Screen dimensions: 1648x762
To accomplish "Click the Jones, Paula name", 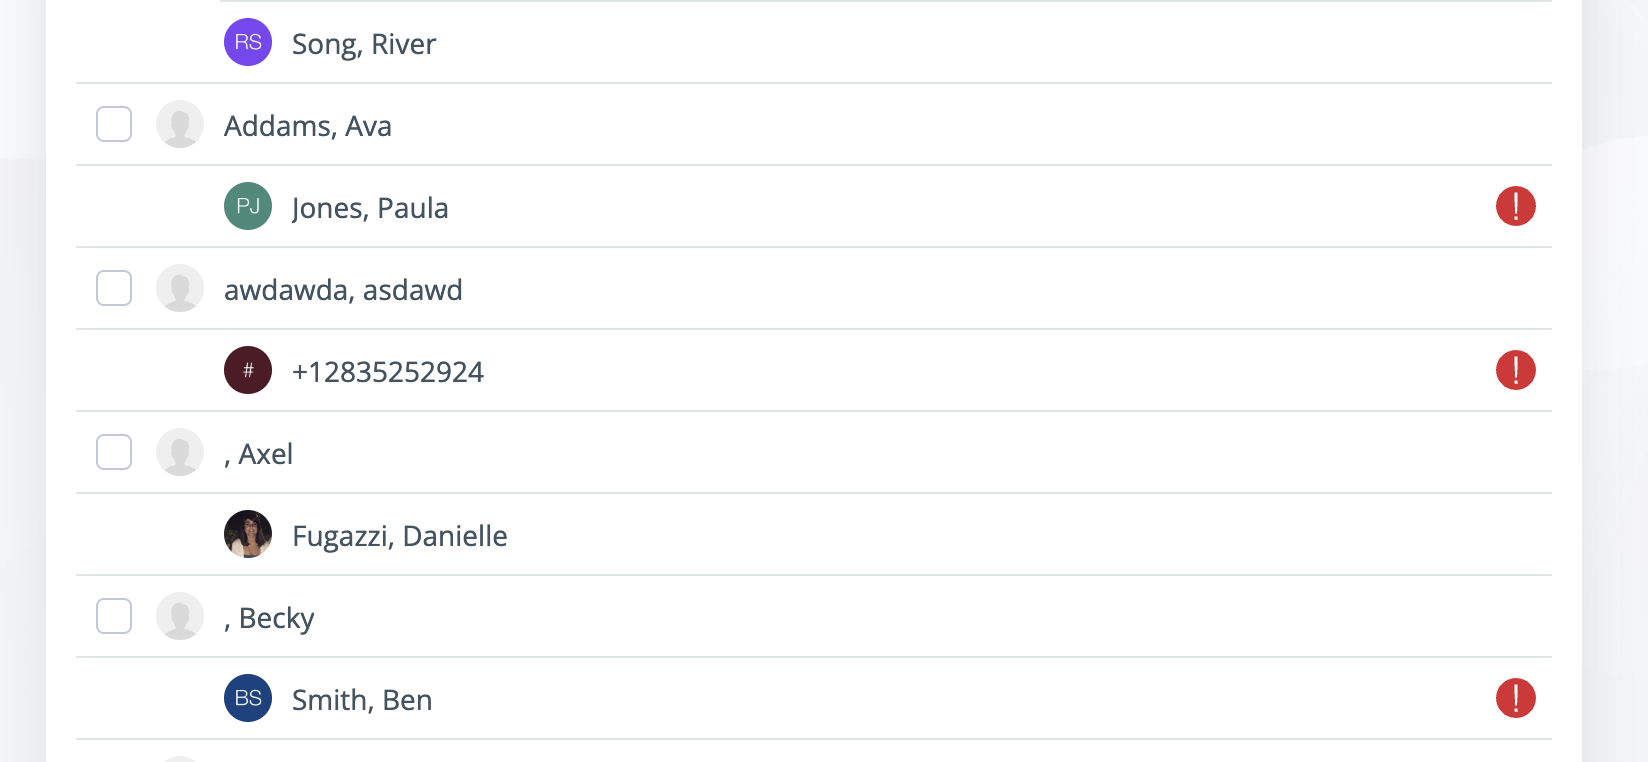I will (x=370, y=208).
